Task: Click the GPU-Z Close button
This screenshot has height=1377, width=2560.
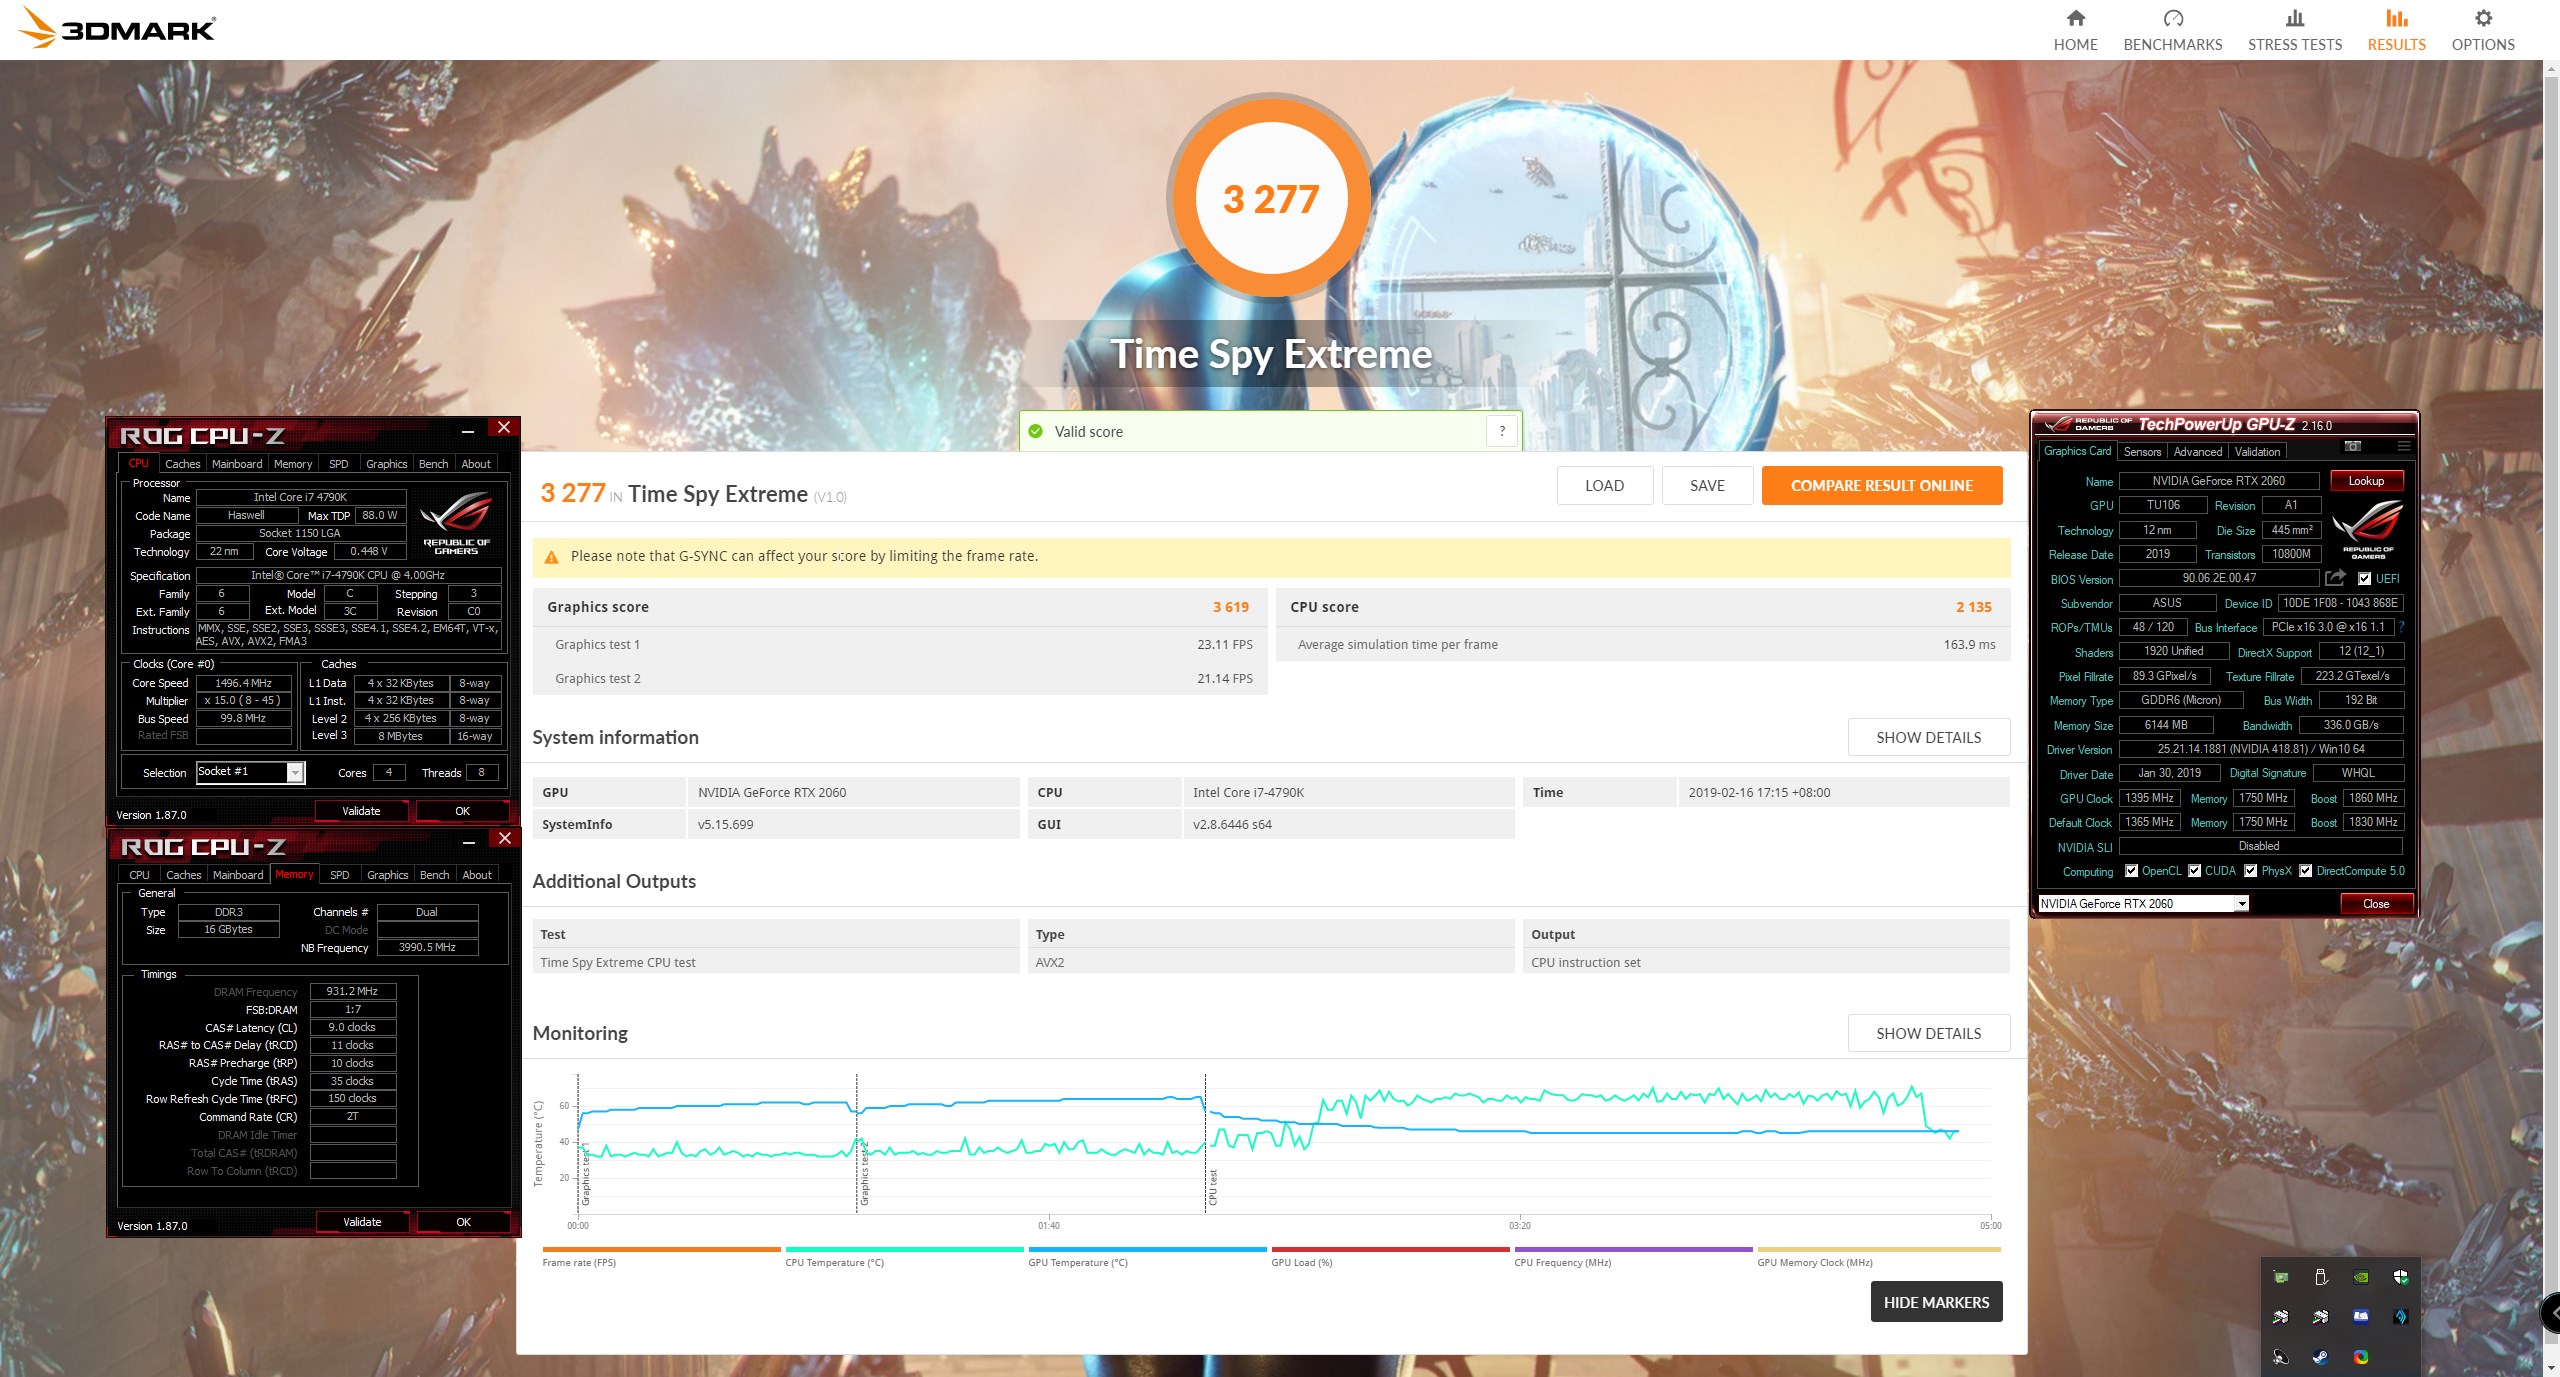Action: [2376, 904]
